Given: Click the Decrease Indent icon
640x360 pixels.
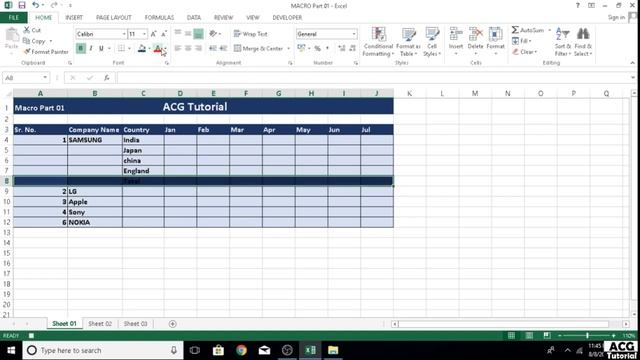Looking at the screenshot, I should [x=213, y=48].
